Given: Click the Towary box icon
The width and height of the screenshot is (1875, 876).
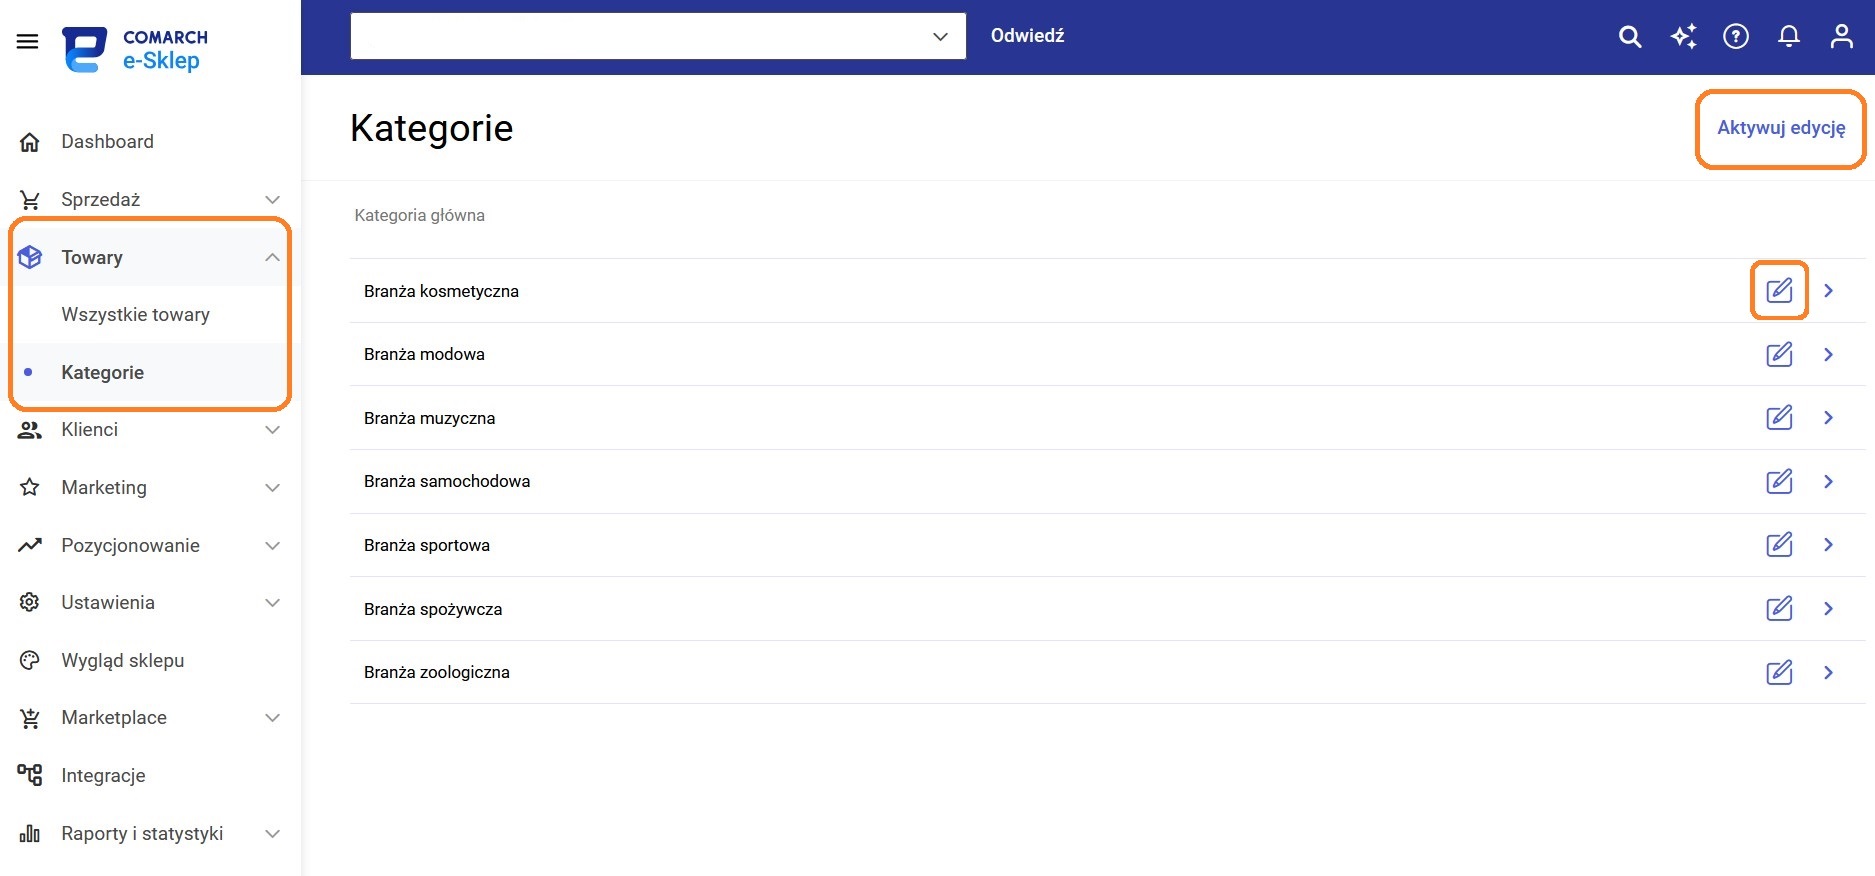Looking at the screenshot, I should 30,257.
